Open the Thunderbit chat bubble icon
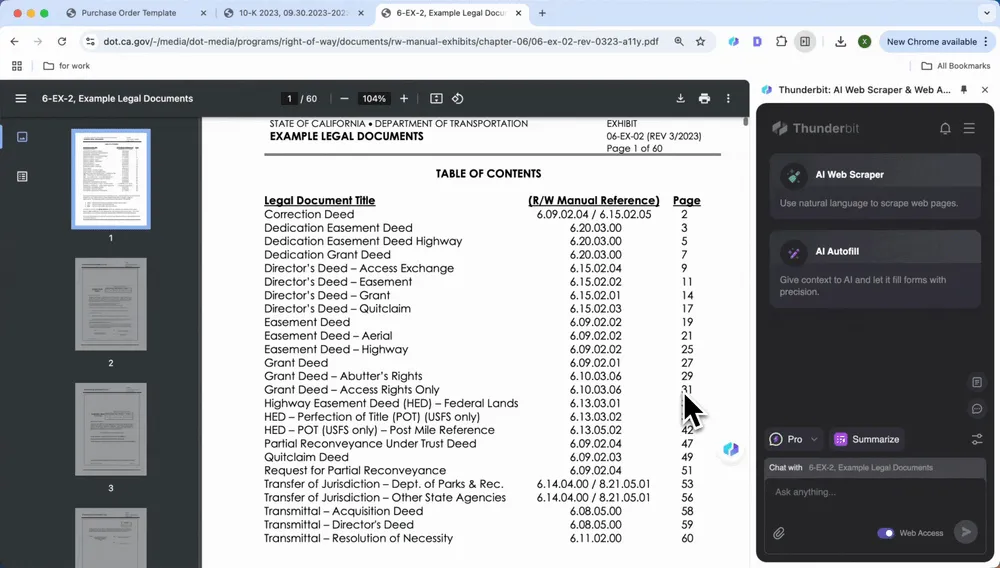1000x568 pixels. pyautogui.click(x=977, y=409)
